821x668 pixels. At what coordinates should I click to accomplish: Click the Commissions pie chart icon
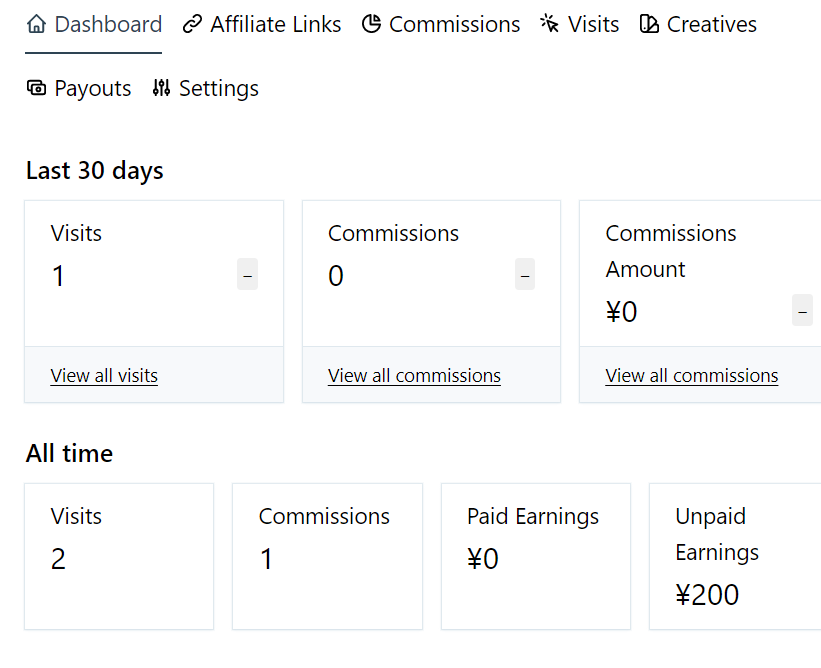[x=371, y=24]
